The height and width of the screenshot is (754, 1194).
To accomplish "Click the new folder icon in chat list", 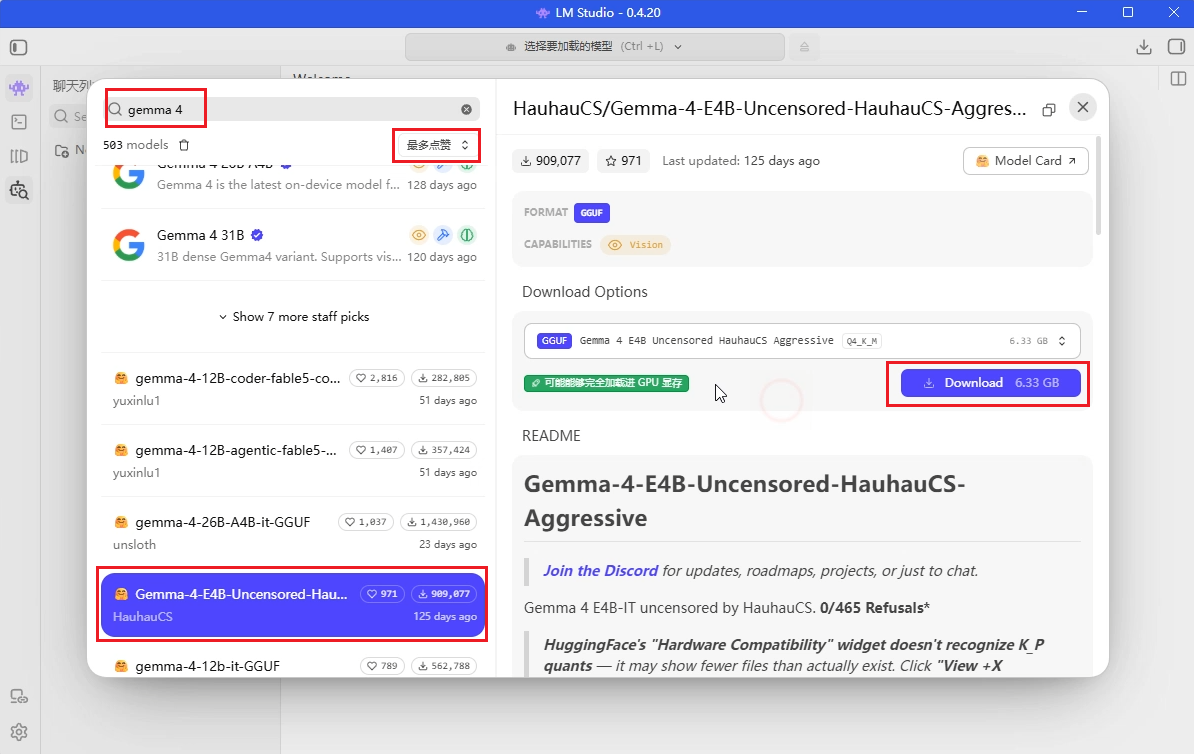I will (x=62, y=151).
